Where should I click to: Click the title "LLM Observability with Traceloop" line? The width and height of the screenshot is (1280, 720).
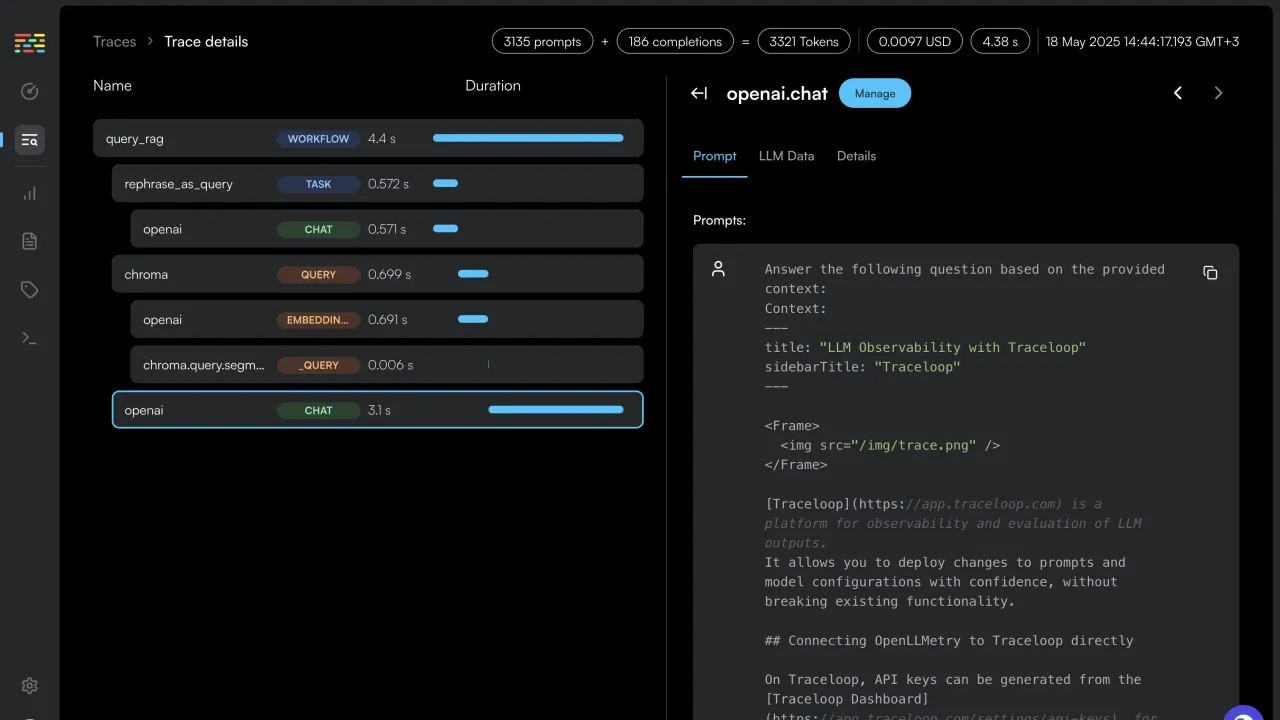pyautogui.click(x=925, y=347)
